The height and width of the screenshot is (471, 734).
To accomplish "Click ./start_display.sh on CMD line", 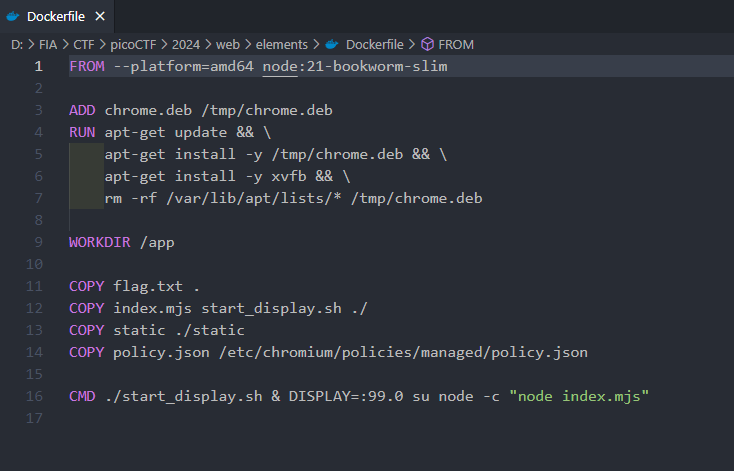I will 184,397.
